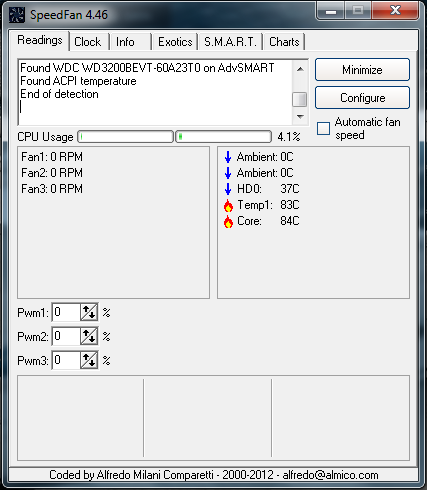Click the flame icon beside Core
This screenshot has width=427, height=490.
228,222
